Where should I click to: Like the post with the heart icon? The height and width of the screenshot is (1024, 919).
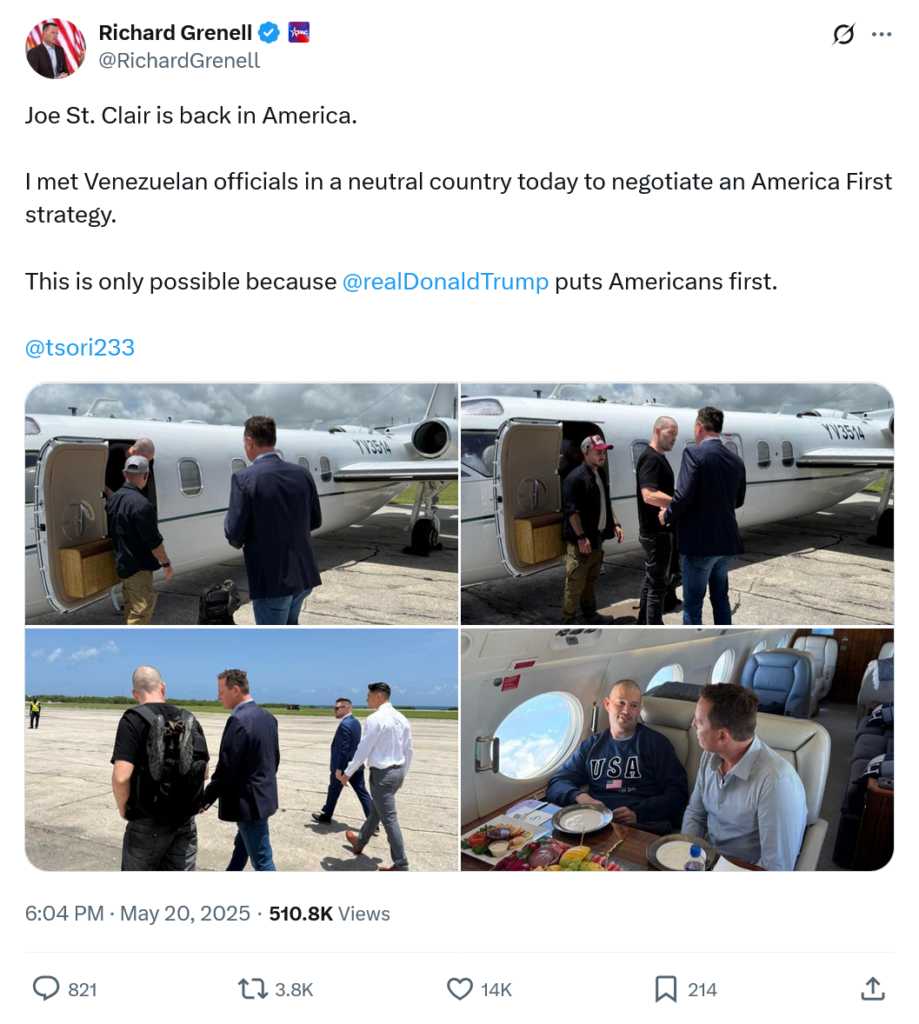tap(459, 989)
